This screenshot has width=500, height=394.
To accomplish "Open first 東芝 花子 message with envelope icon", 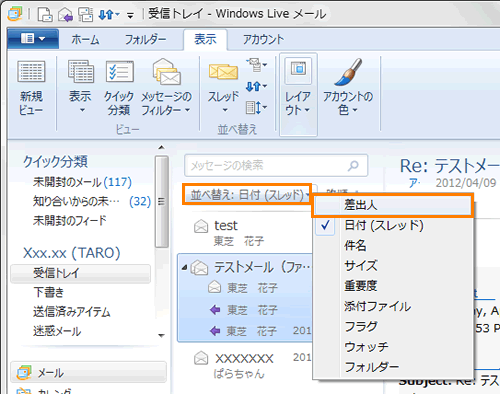I will pos(245,288).
